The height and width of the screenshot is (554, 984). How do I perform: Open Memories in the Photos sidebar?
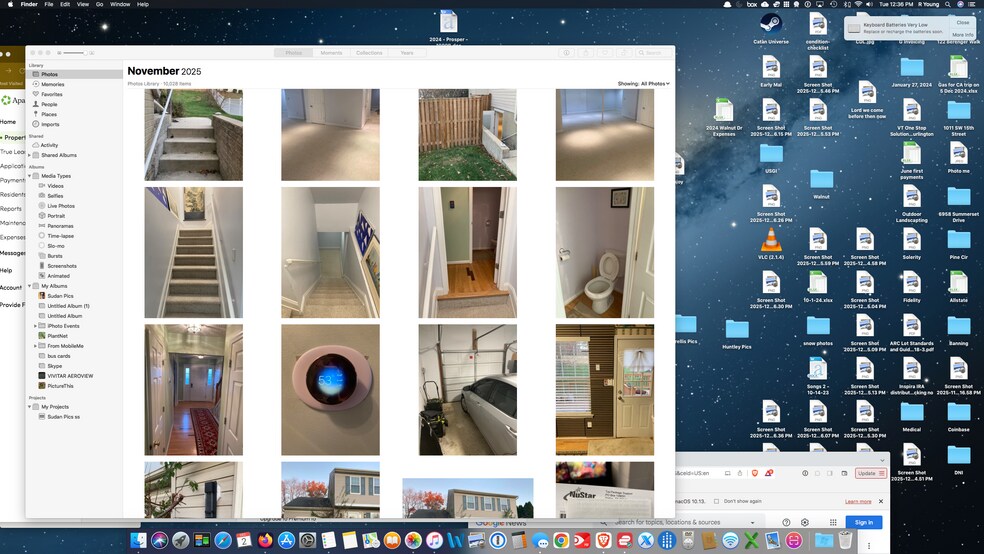point(52,84)
